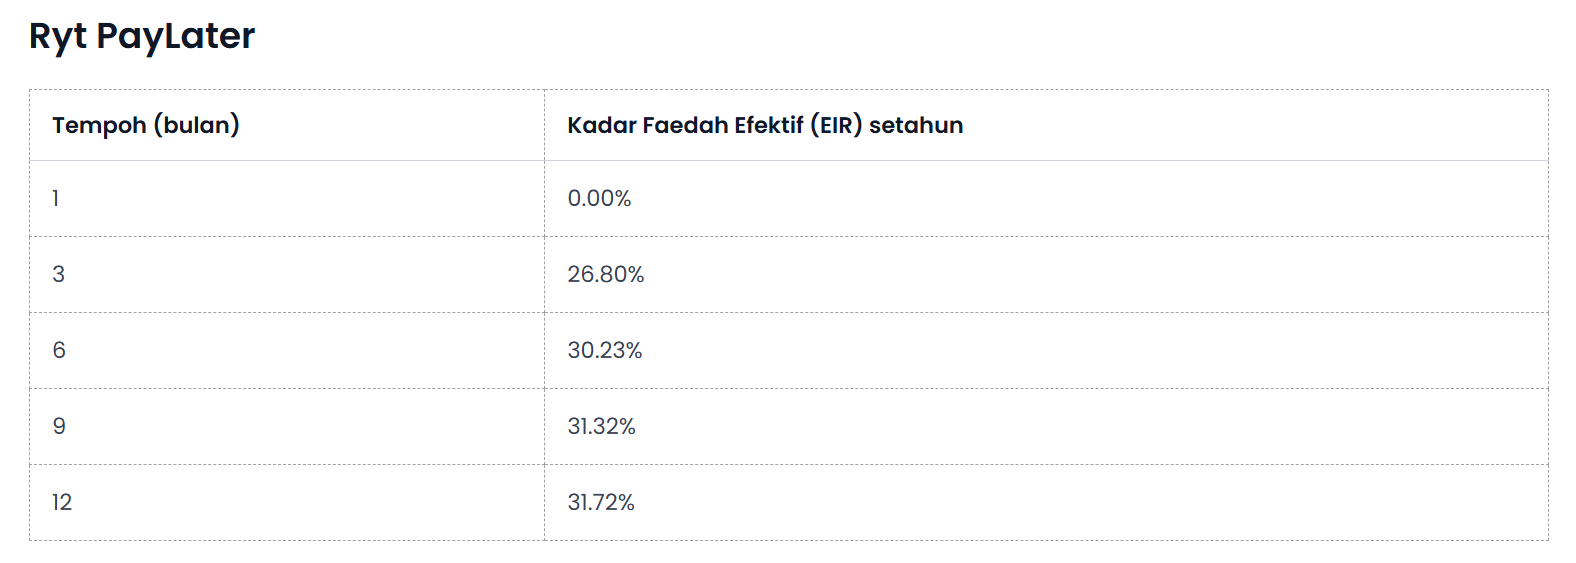
Task: Click the word Tempoh in the header
Action: coord(99,126)
